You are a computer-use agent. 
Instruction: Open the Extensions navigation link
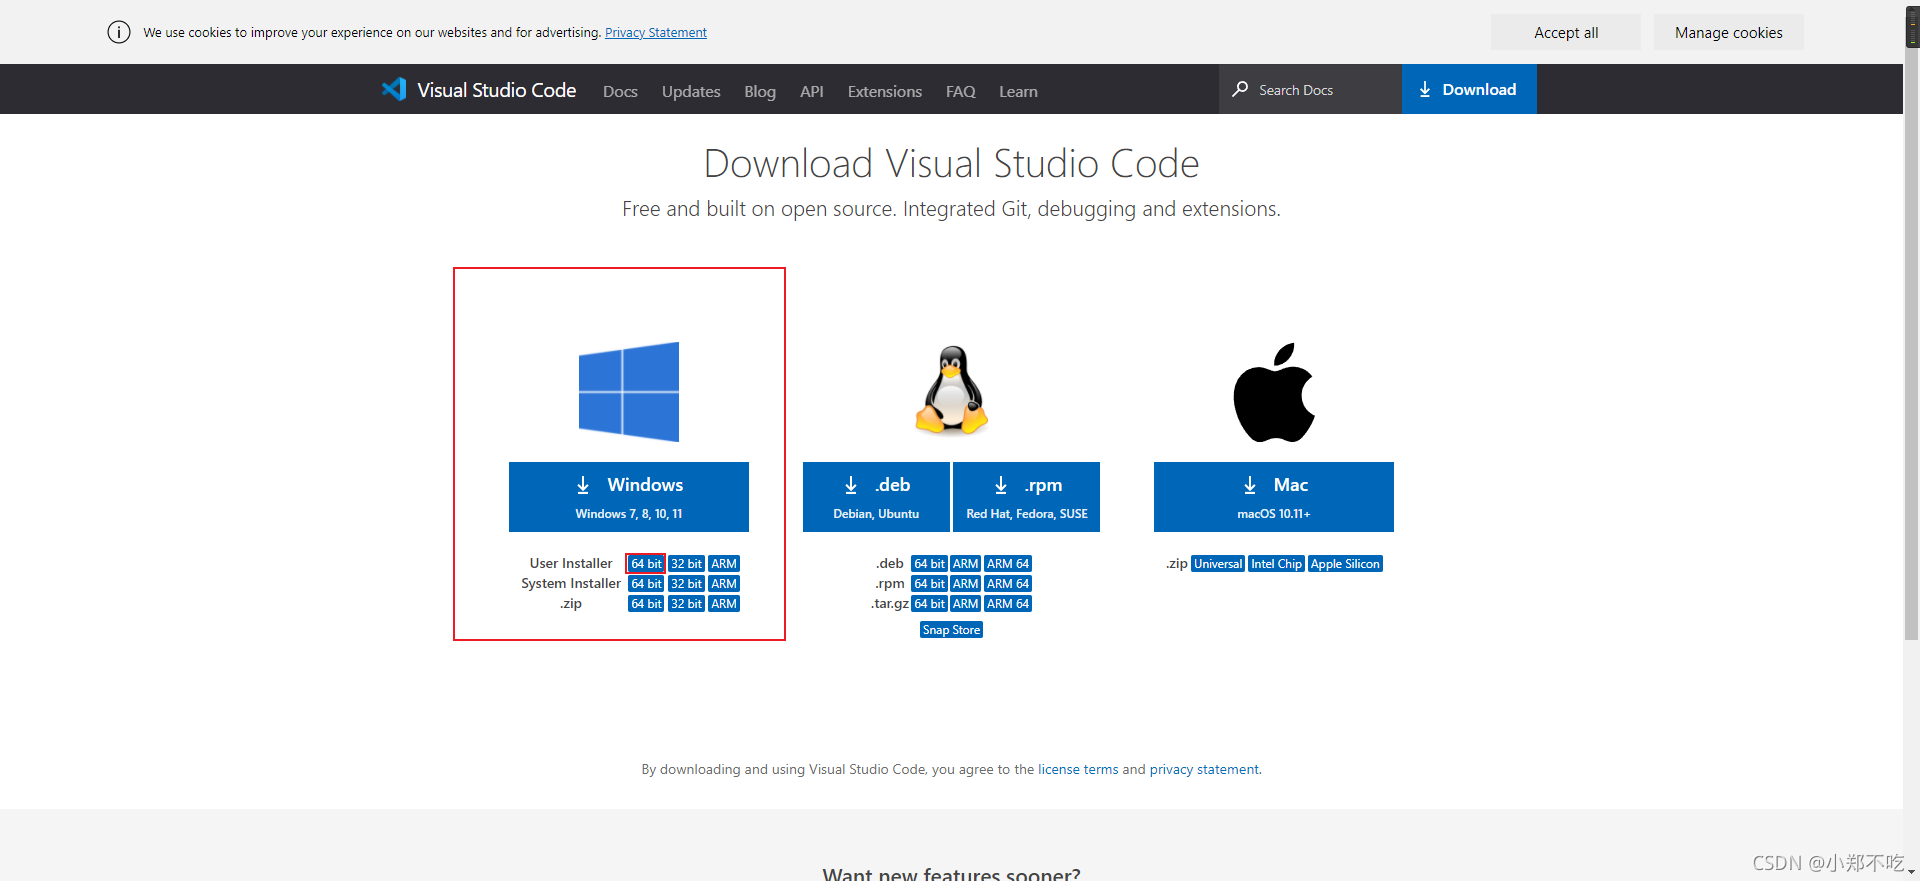pos(885,91)
